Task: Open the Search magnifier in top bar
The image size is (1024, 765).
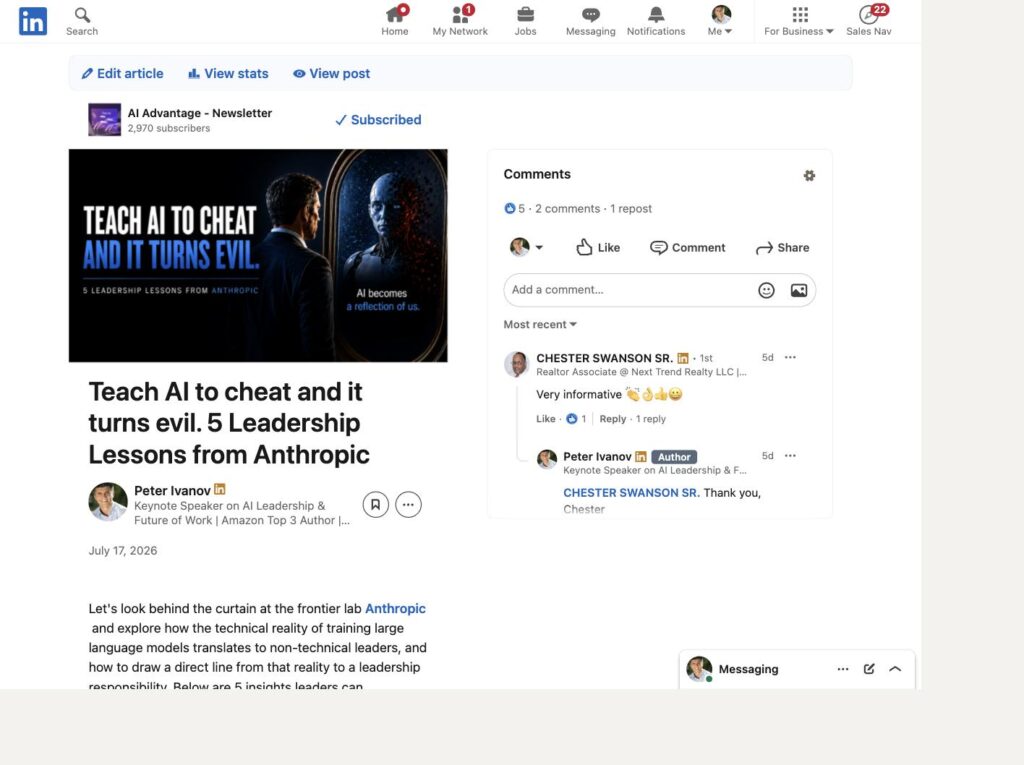Action: click(82, 21)
